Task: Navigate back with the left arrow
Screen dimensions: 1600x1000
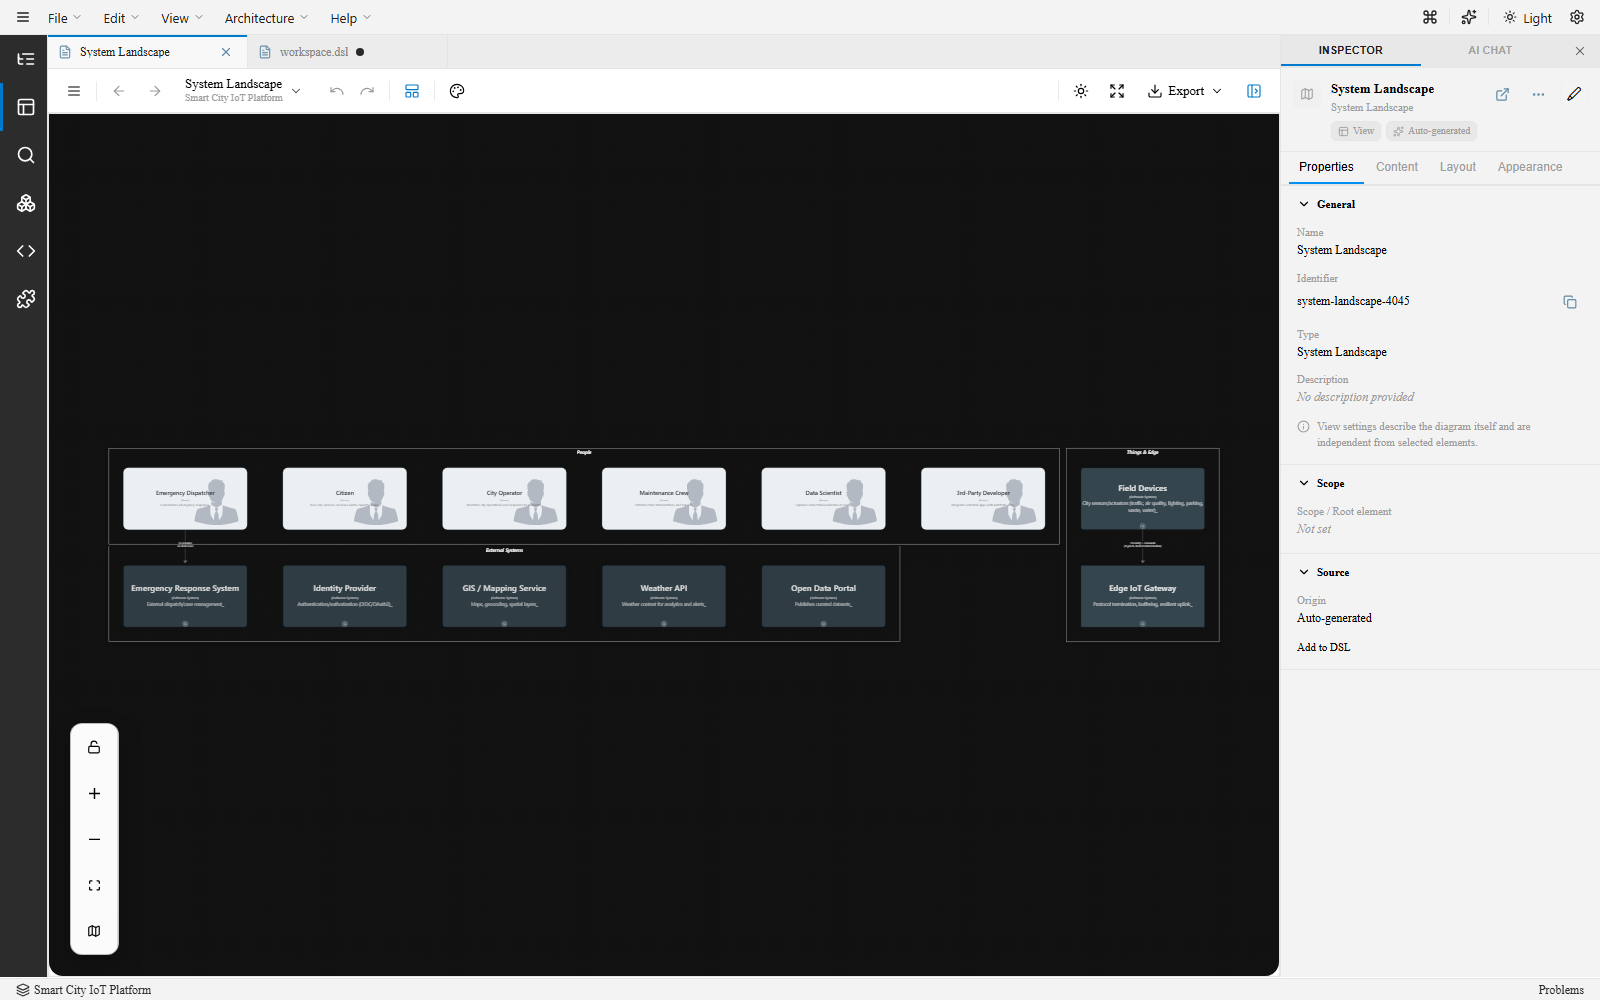Action: (x=119, y=91)
